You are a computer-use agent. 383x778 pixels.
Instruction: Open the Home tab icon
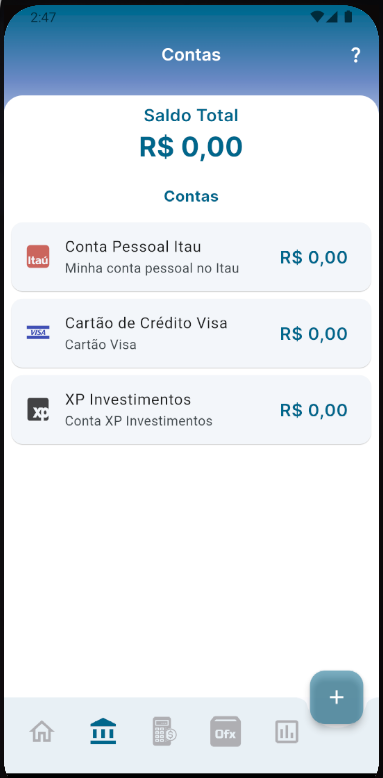pos(42,731)
